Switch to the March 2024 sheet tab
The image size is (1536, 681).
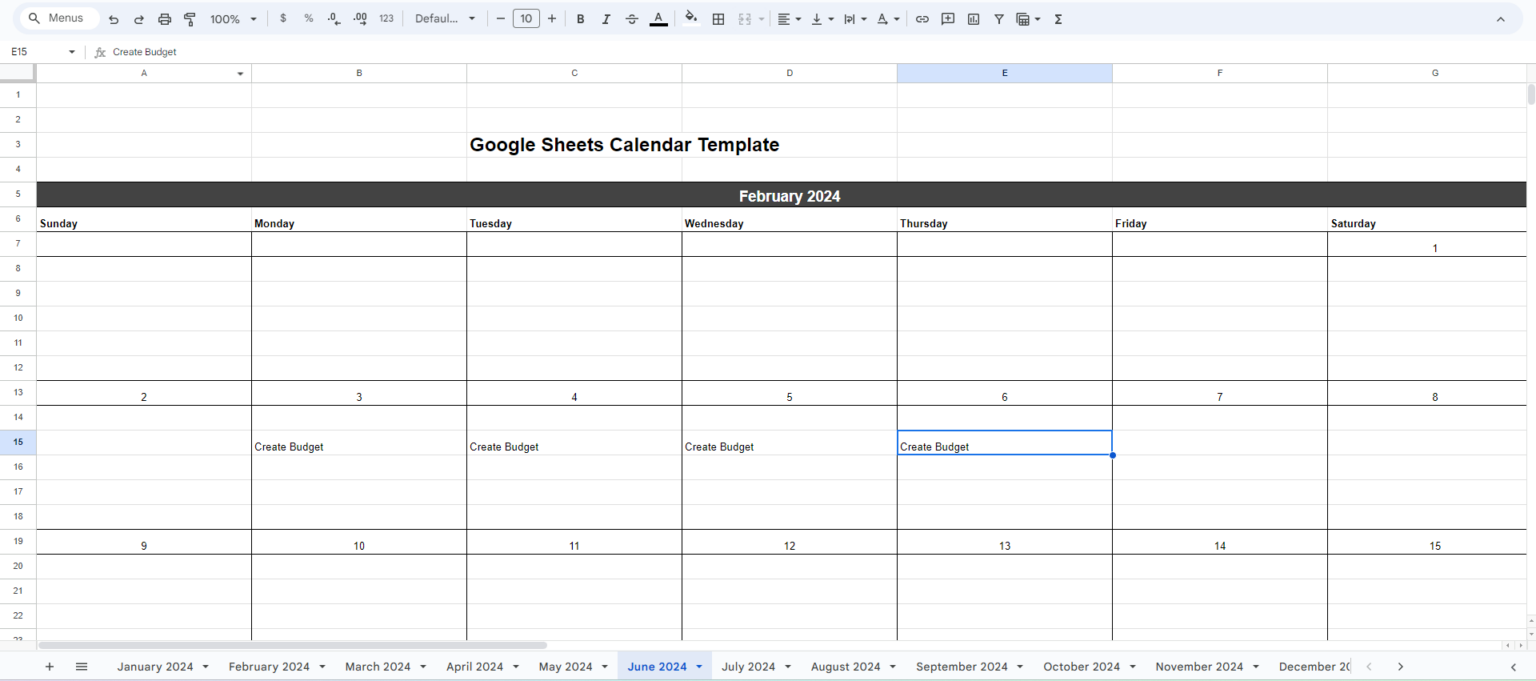(x=378, y=666)
